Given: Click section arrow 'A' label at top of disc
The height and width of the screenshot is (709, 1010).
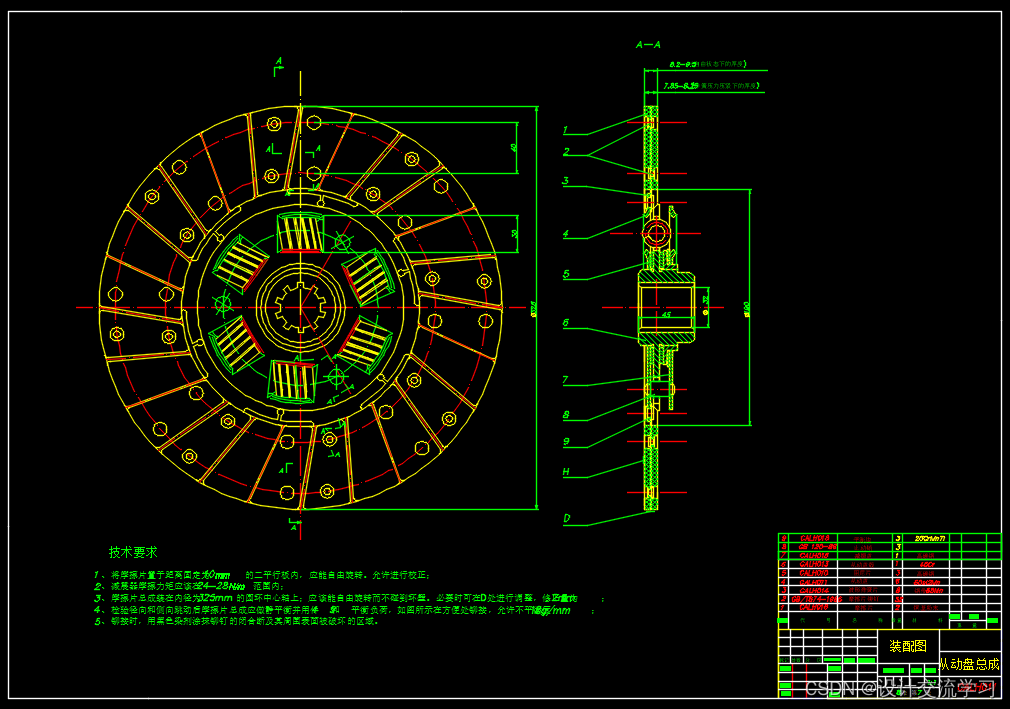Looking at the screenshot, I should [x=279, y=61].
